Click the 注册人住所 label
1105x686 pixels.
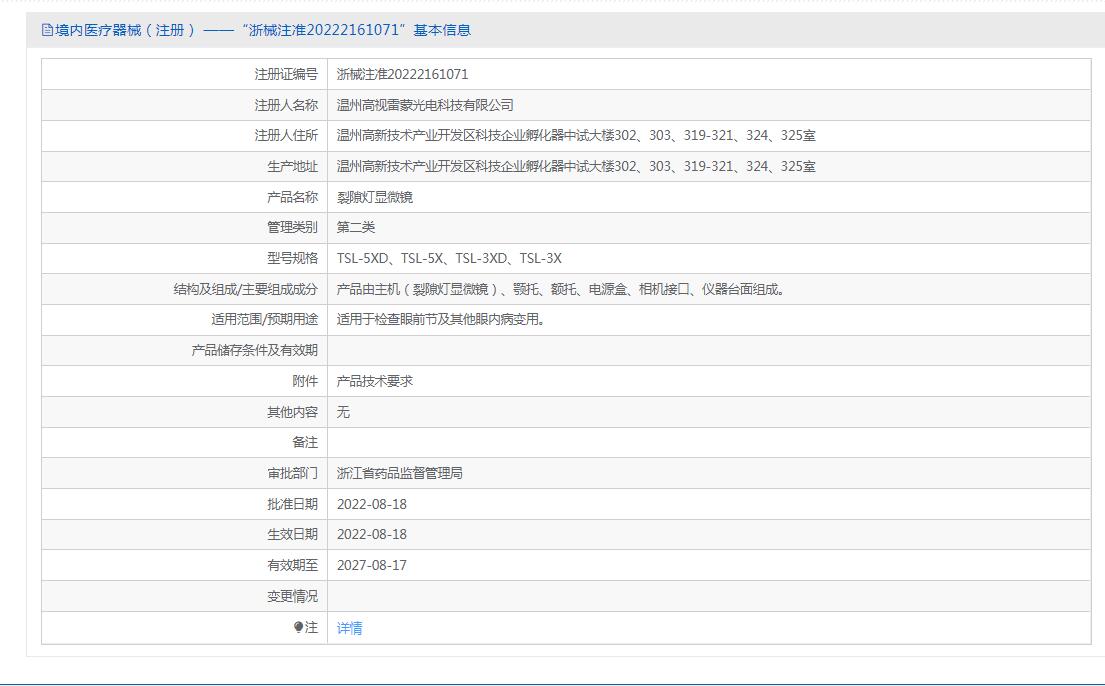286,135
